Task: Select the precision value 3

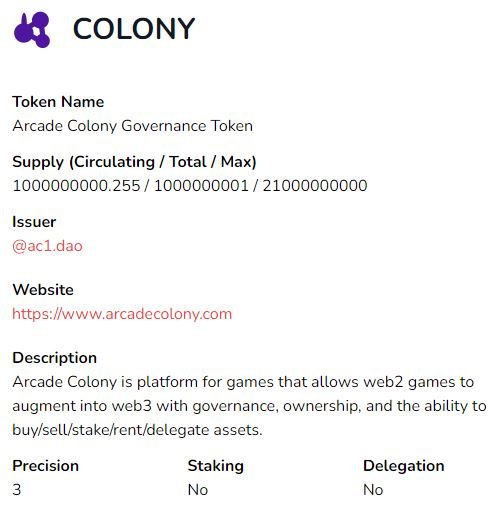Action: [x=17, y=490]
